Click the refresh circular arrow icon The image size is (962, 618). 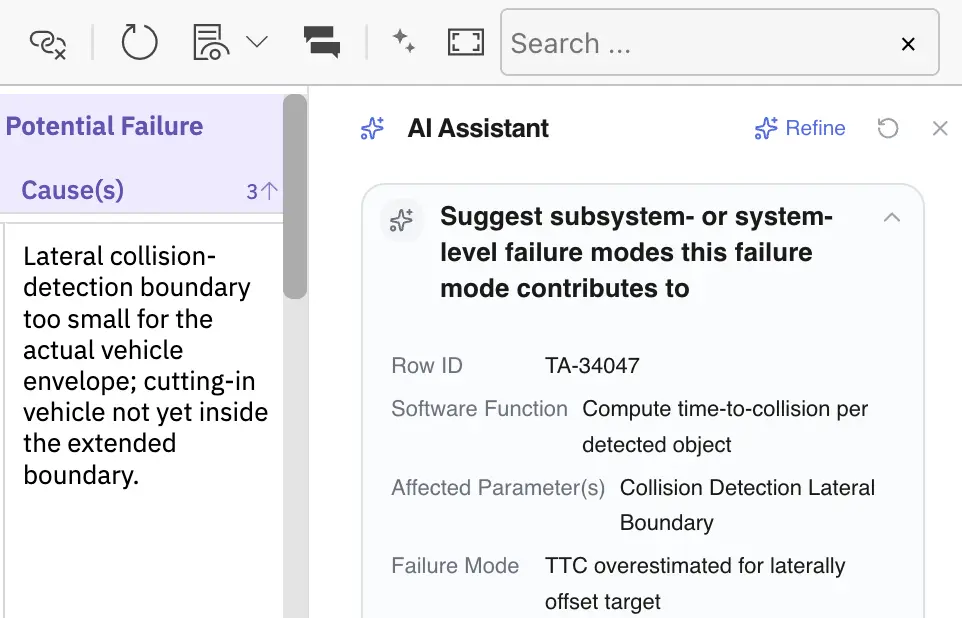139,42
